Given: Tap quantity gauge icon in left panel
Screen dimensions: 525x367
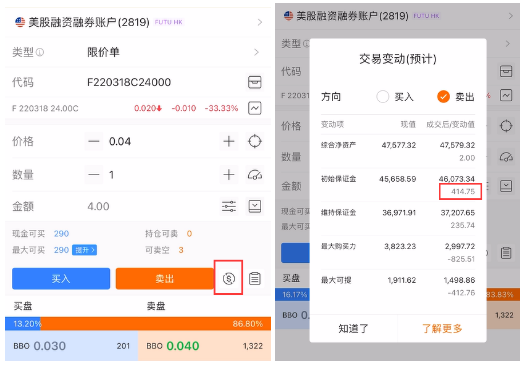Looking at the screenshot, I should click(254, 174).
